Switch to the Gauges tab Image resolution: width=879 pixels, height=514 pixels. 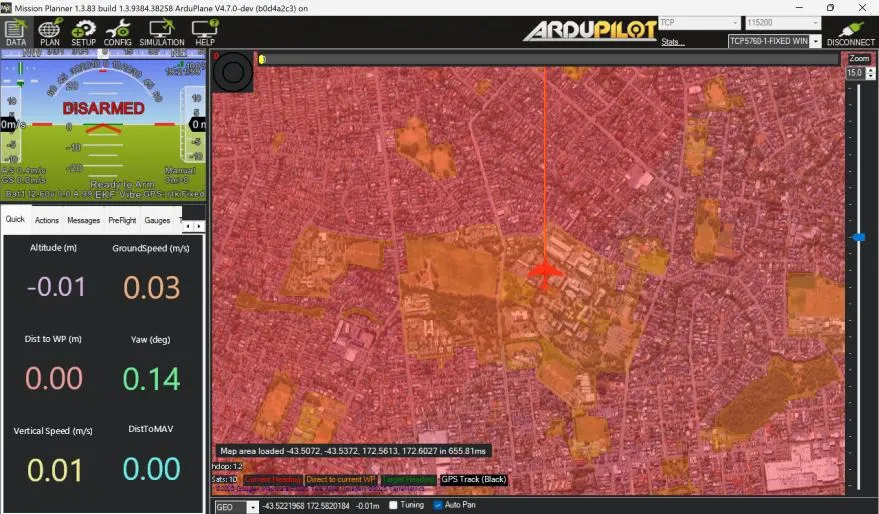(157, 220)
